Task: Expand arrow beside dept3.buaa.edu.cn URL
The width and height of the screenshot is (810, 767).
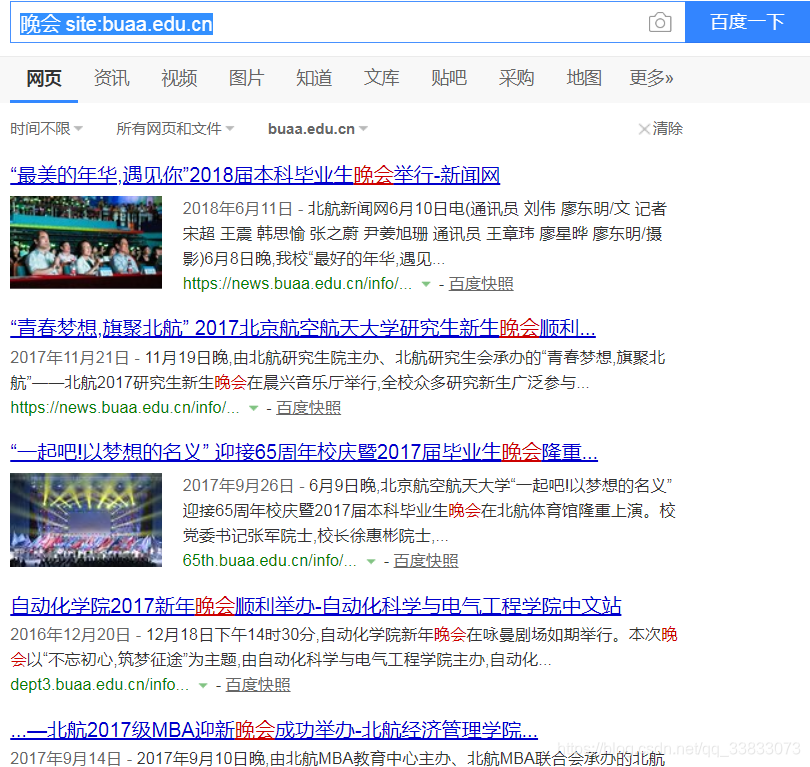Action: (x=202, y=685)
